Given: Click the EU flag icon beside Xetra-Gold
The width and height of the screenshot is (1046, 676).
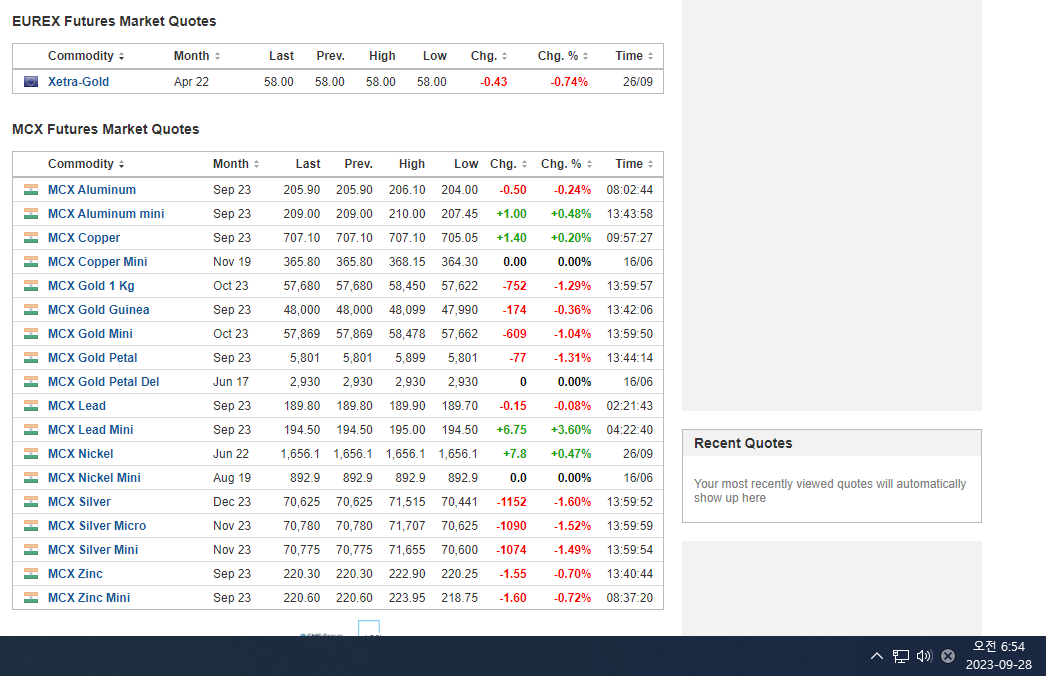Looking at the screenshot, I should 31,81.
